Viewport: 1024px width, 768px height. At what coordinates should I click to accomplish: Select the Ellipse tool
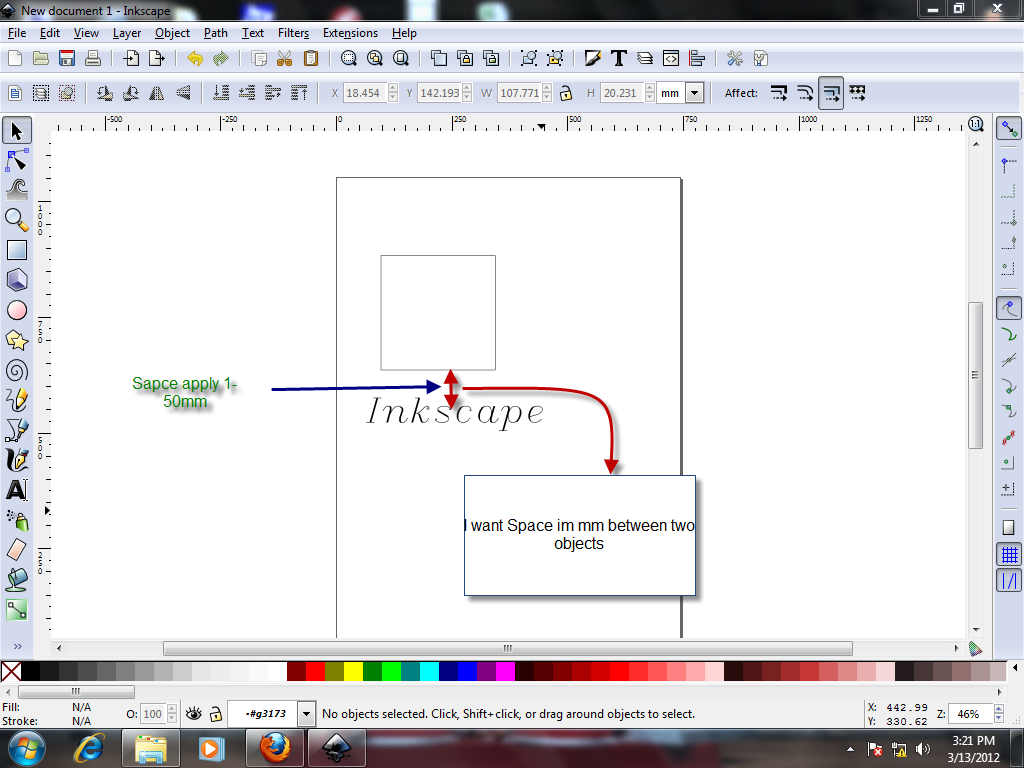pos(17,310)
